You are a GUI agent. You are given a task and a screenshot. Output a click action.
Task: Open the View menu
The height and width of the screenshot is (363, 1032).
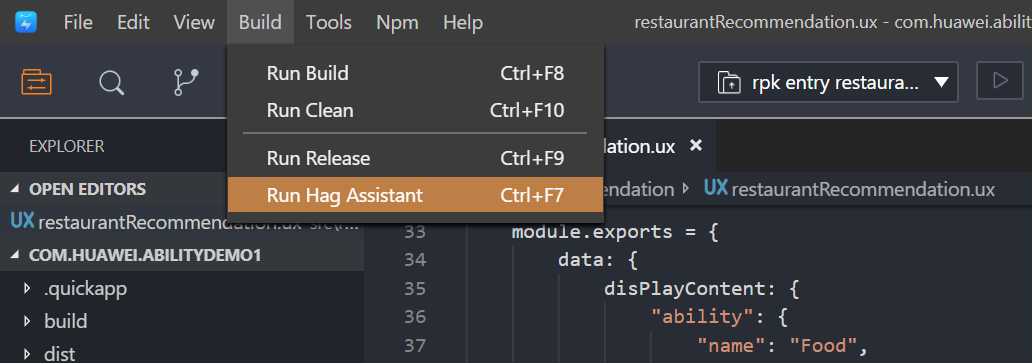[194, 22]
